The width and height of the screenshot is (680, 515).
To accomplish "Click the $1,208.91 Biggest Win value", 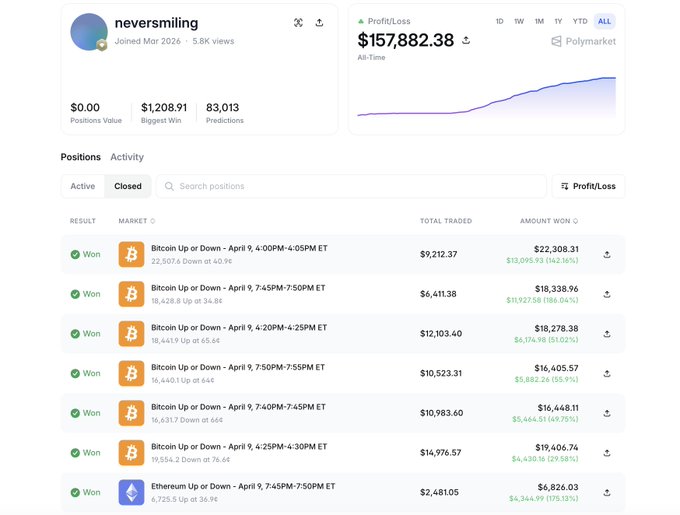I will [x=164, y=108].
